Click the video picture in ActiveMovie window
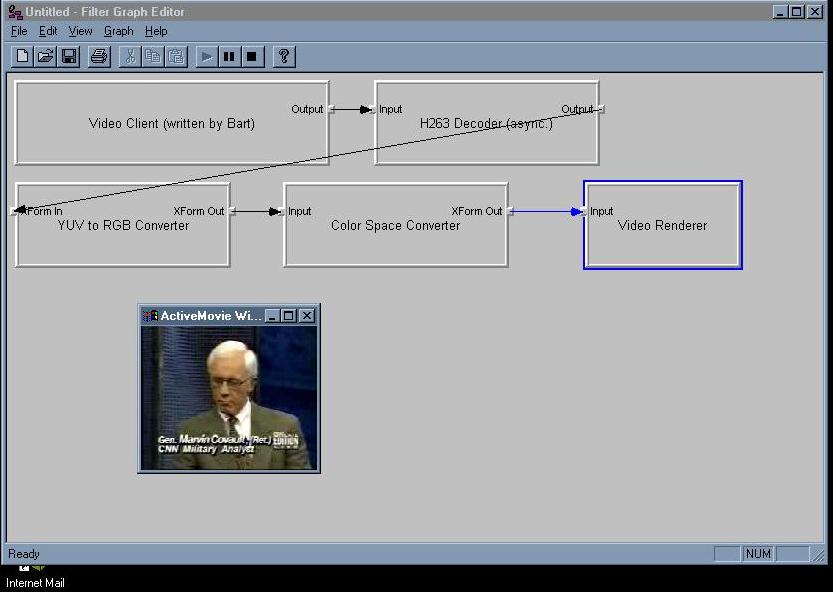Image resolution: width=833 pixels, height=592 pixels. coord(229,398)
